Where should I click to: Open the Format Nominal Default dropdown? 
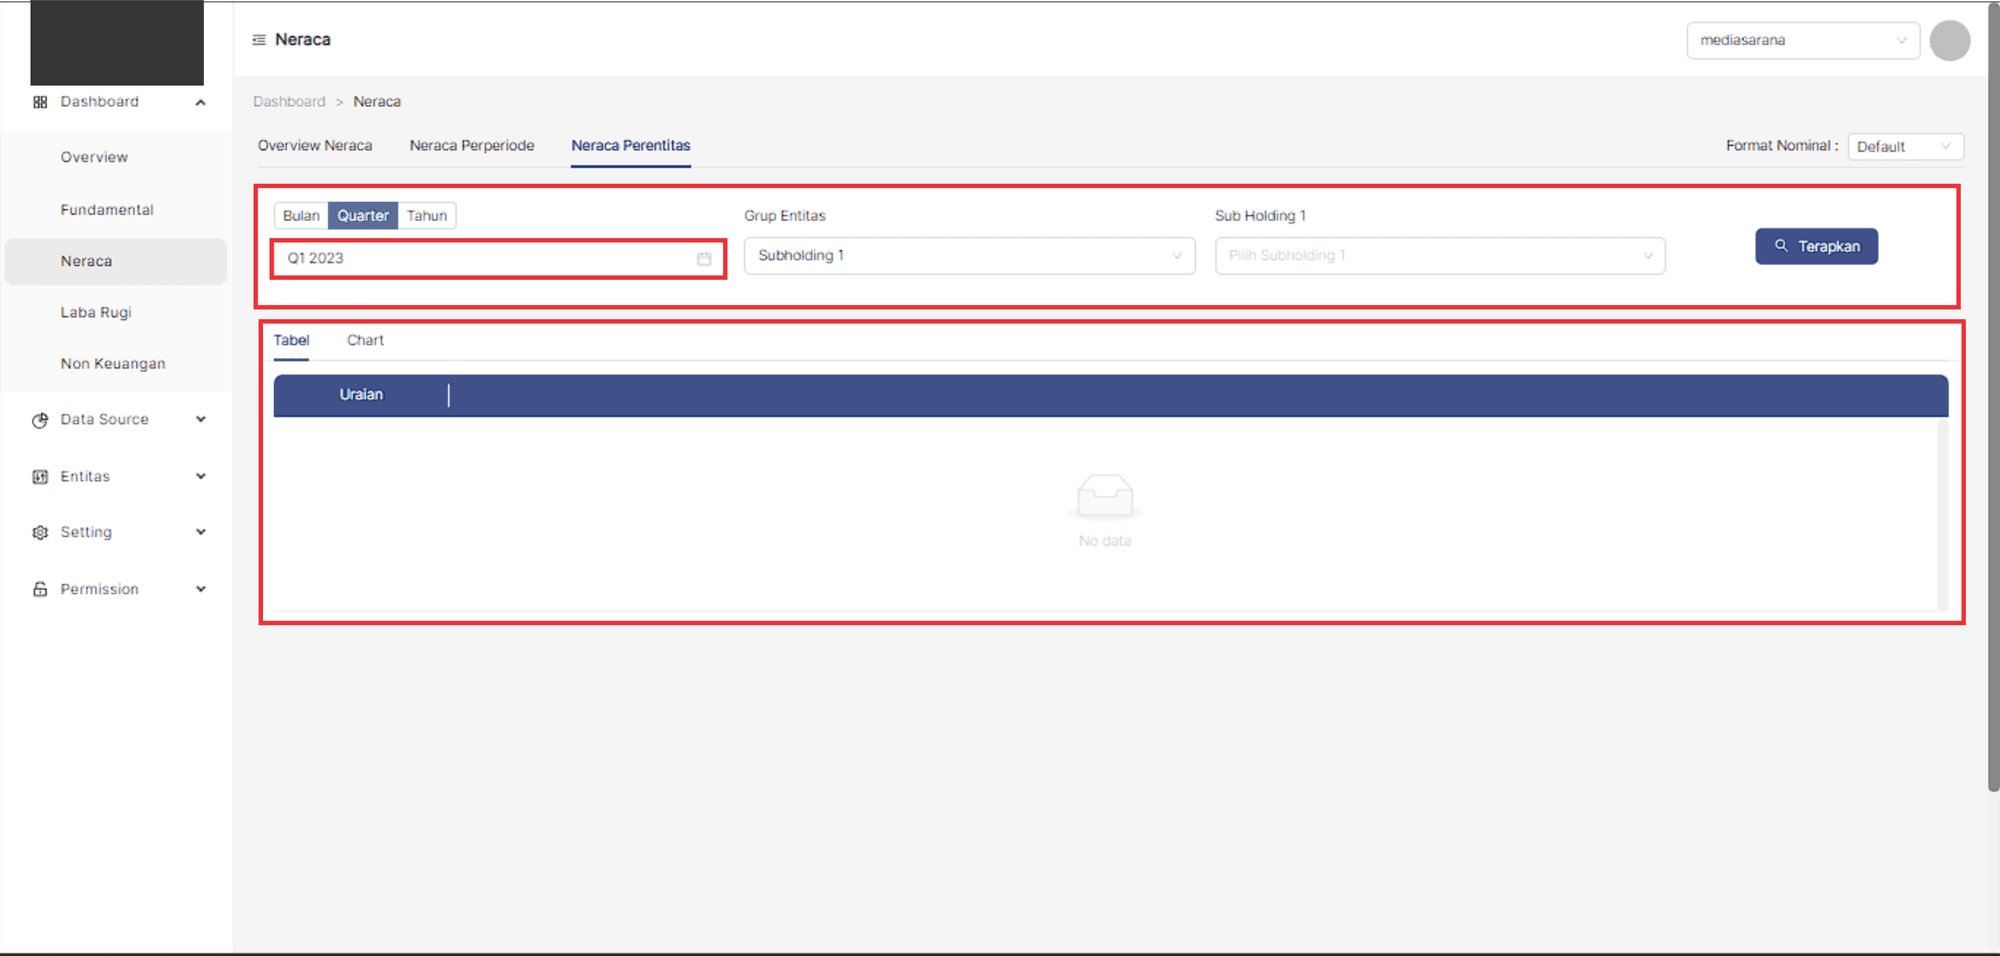1905,147
